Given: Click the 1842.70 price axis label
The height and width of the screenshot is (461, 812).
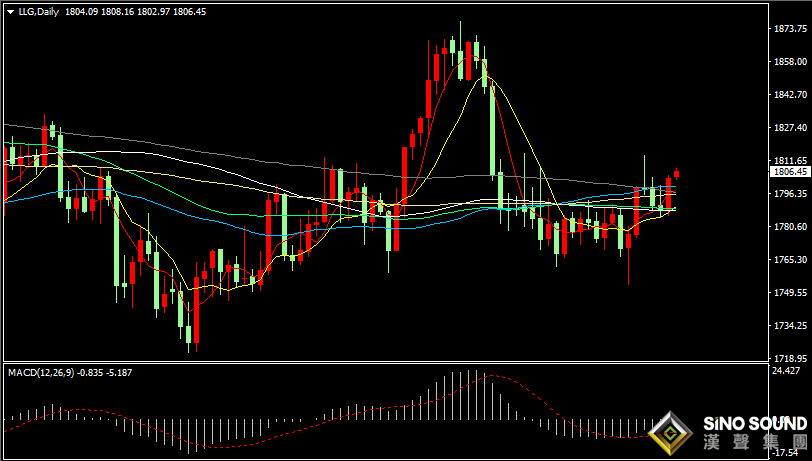Looking at the screenshot, I should pos(790,95).
